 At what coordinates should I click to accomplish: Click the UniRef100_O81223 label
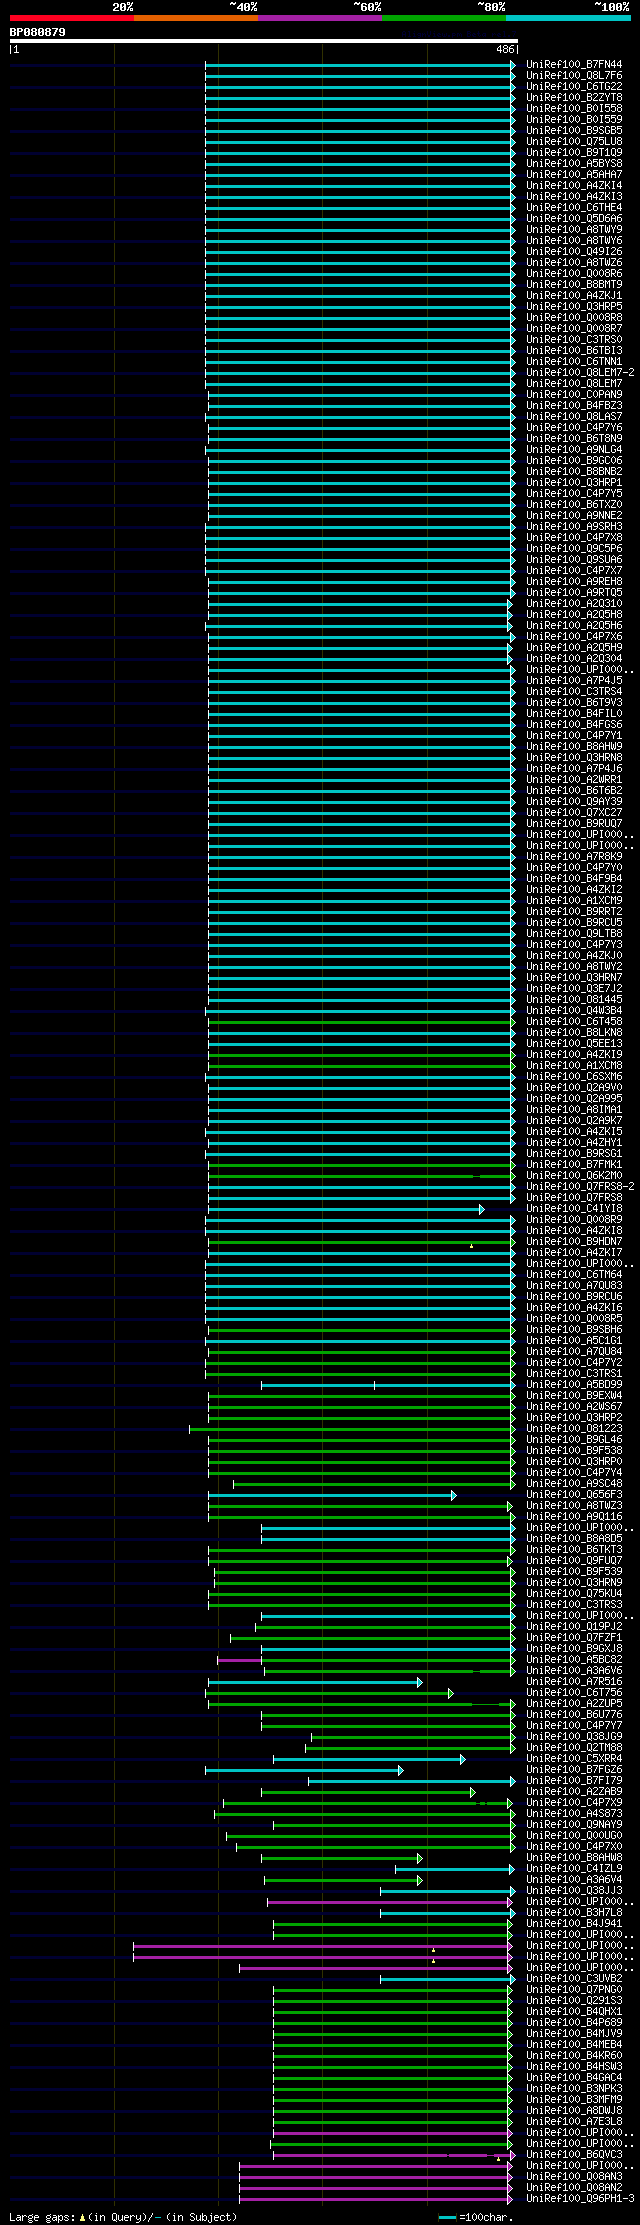click(574, 1428)
